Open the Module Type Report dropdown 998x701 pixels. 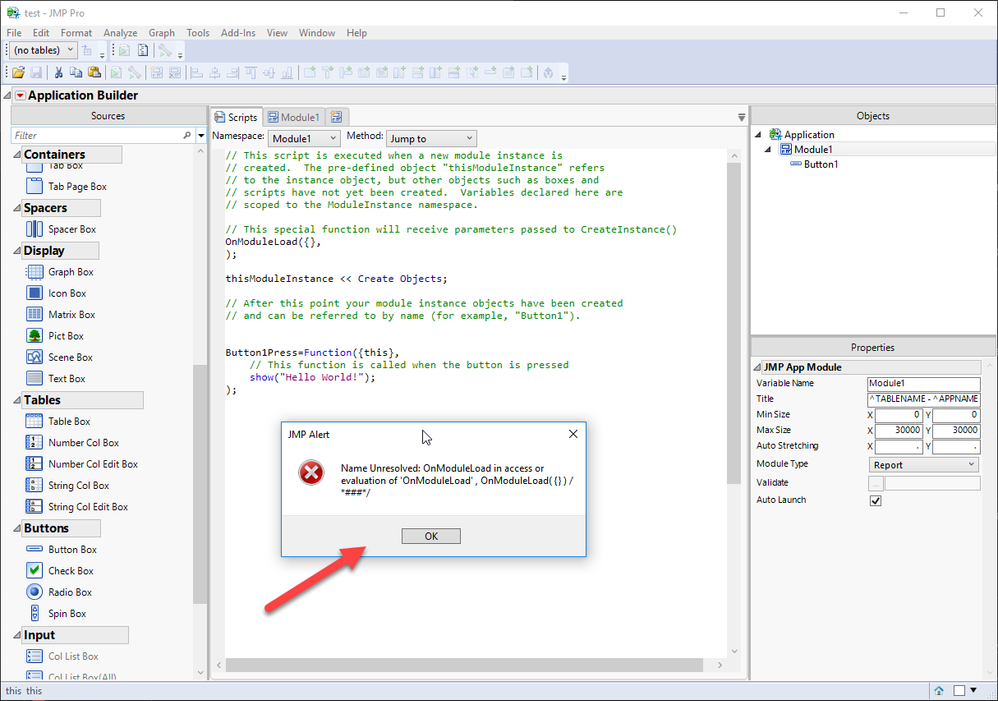[924, 465]
